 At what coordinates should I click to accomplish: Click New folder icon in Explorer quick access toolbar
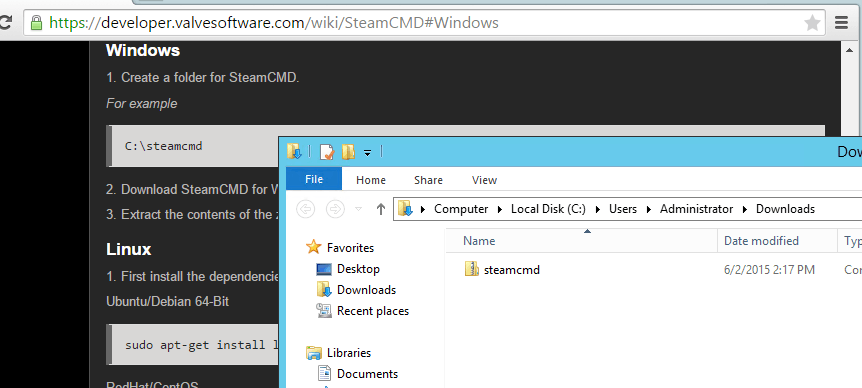(348, 152)
